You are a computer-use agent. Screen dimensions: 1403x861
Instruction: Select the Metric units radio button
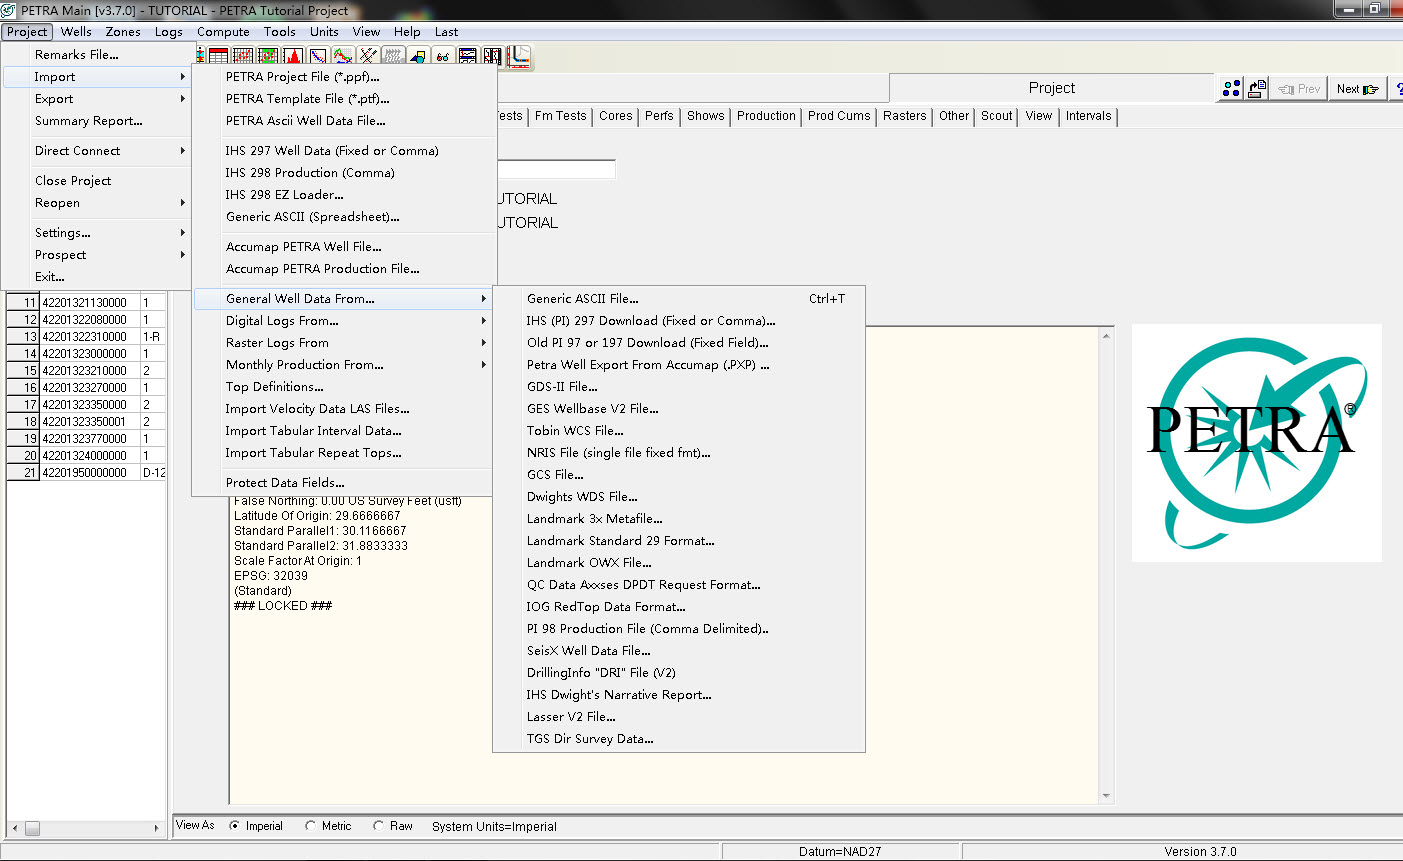point(311,826)
